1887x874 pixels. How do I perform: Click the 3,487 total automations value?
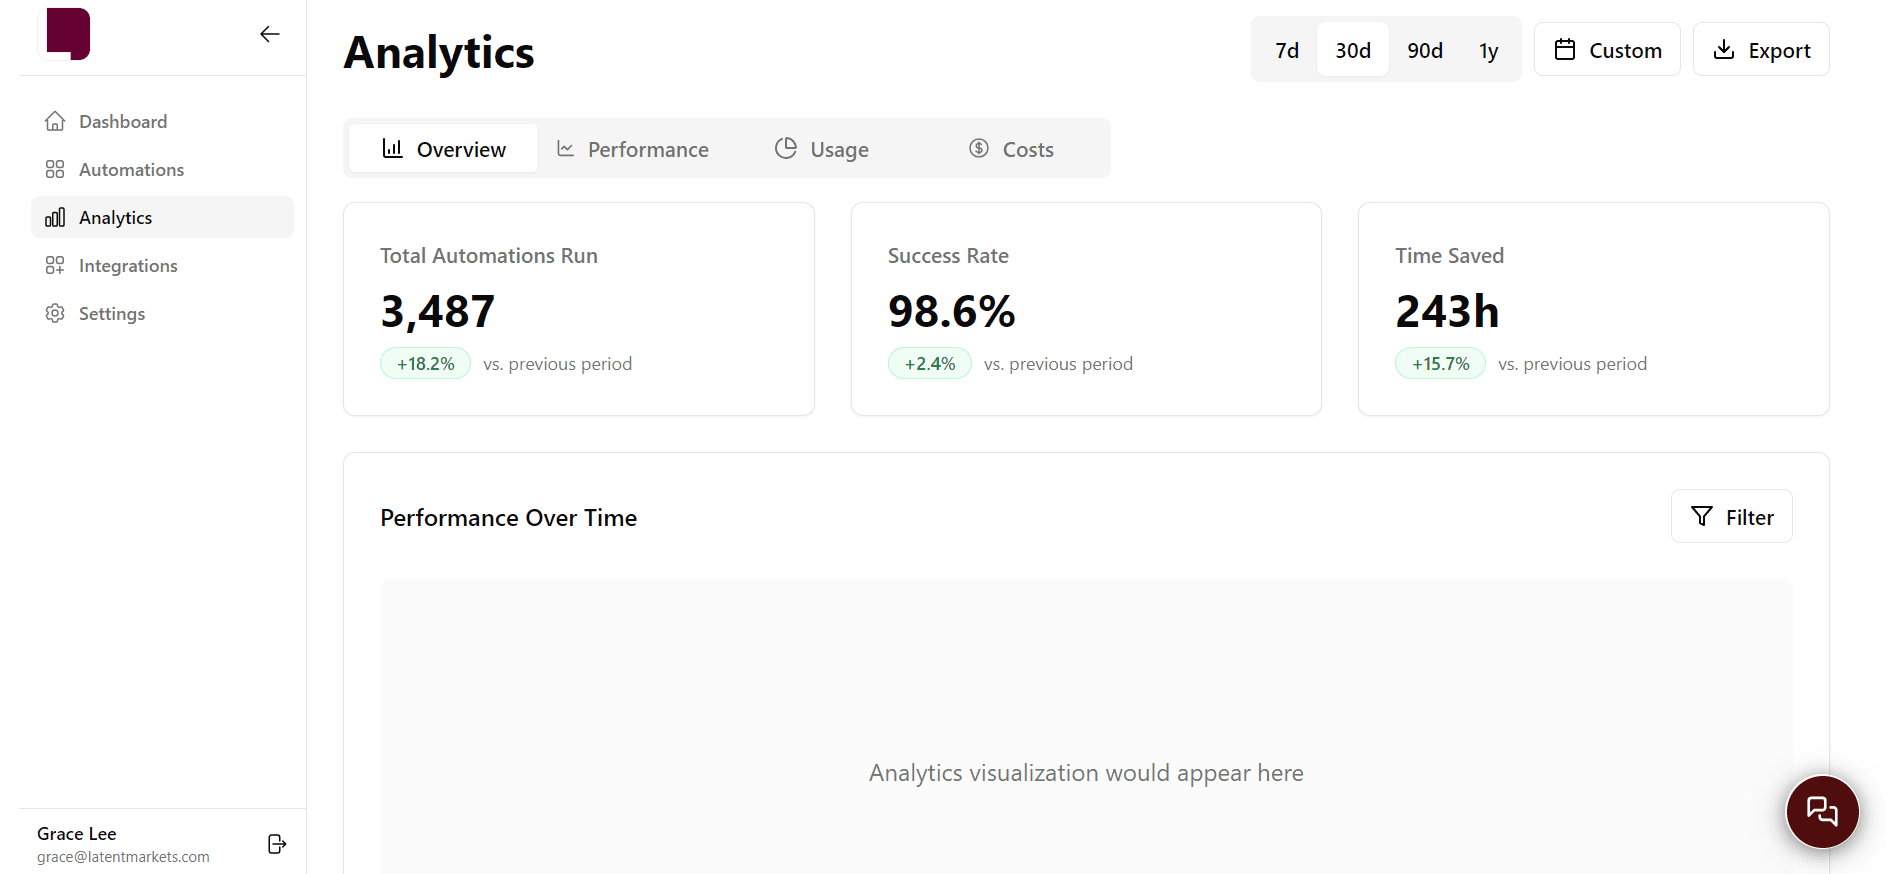point(437,311)
